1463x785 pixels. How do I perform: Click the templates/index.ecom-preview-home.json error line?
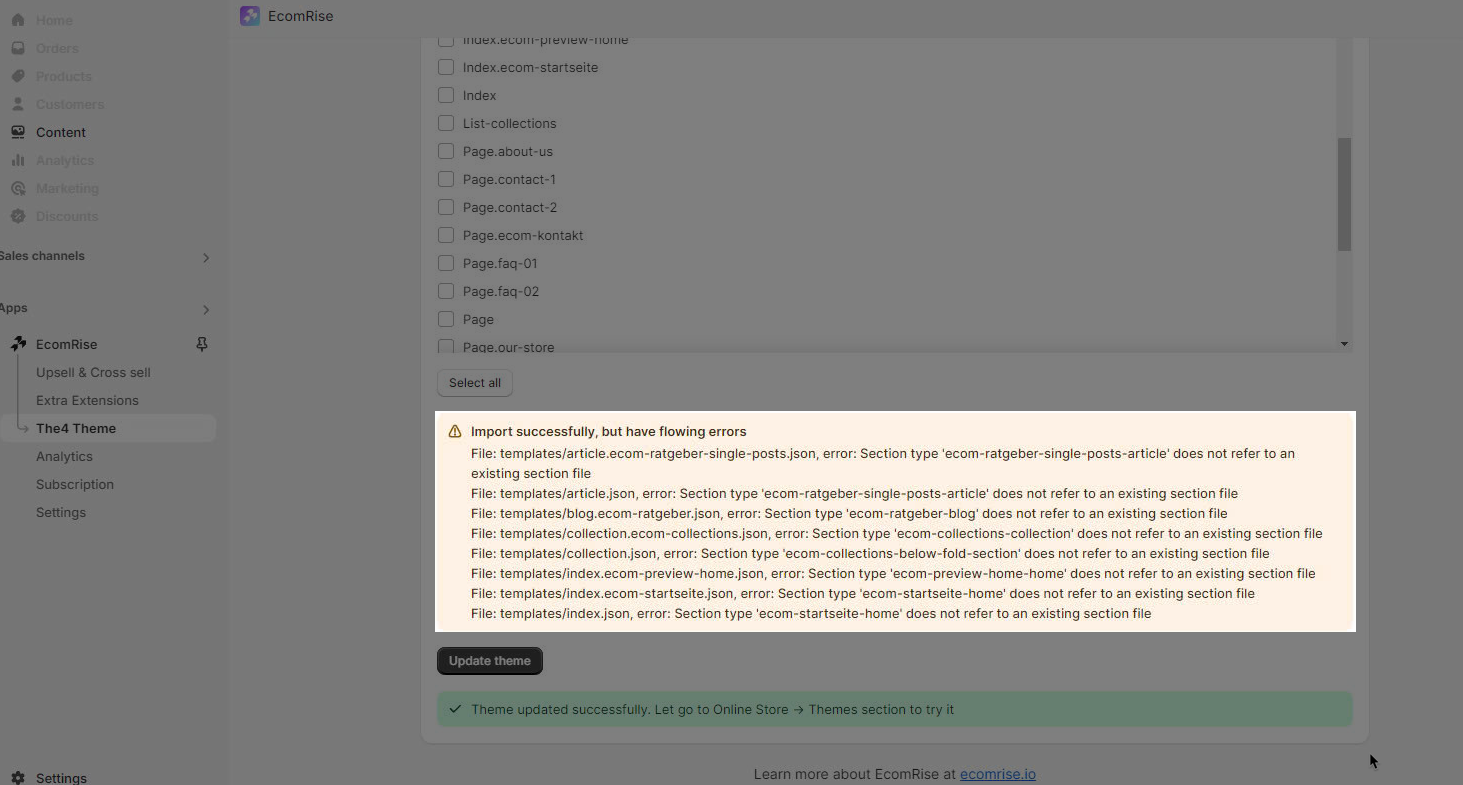coord(893,573)
